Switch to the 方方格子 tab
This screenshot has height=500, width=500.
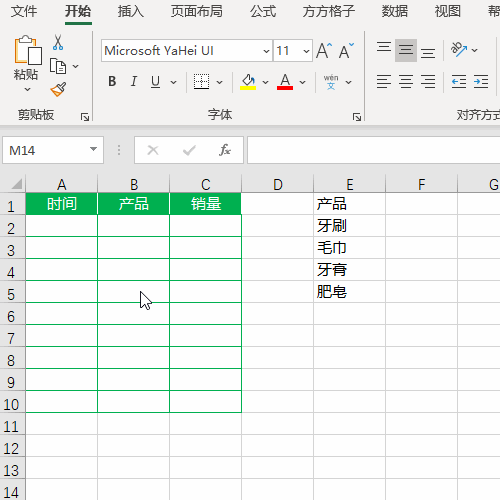coord(329,11)
